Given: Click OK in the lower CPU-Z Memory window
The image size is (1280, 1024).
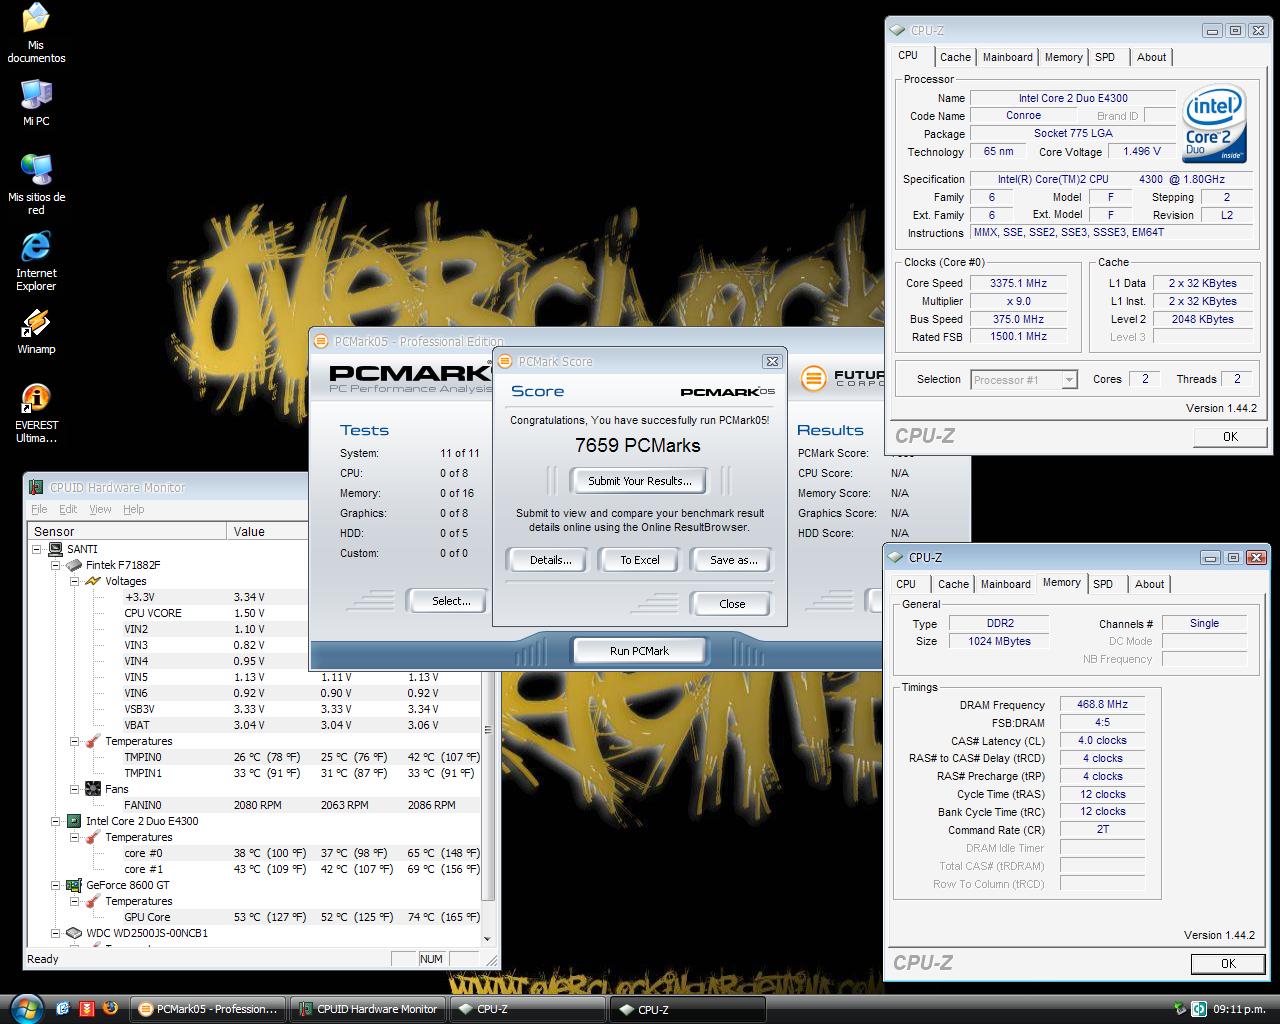Looking at the screenshot, I should tap(1228, 964).
